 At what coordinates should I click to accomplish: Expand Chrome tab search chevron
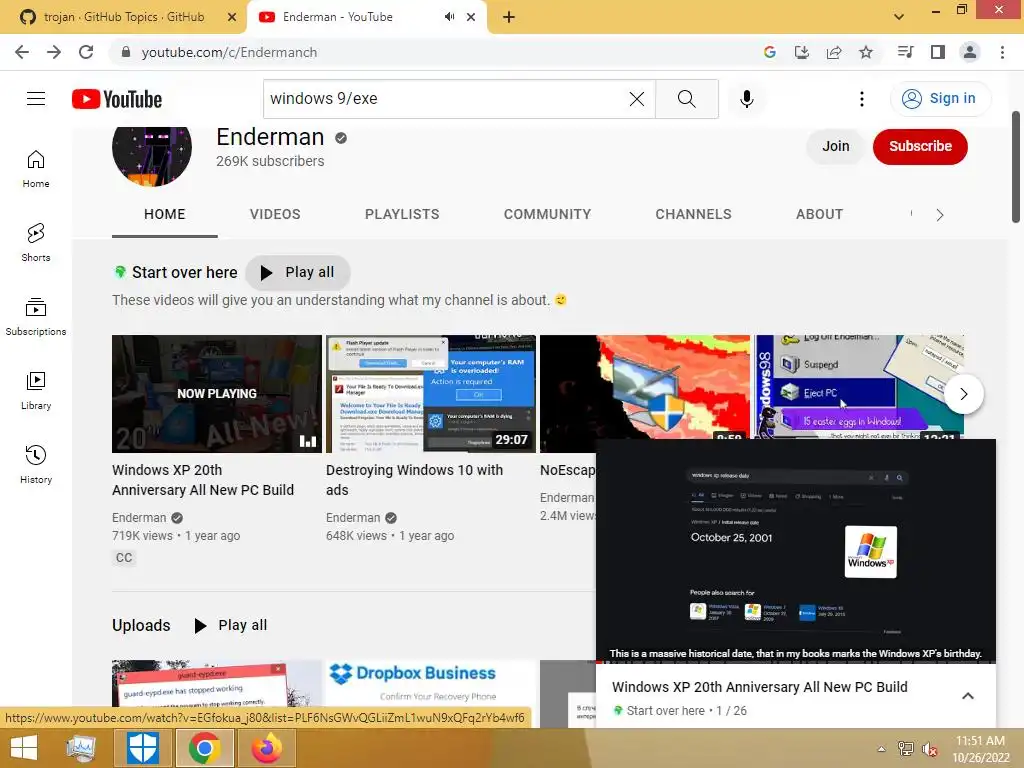(899, 17)
